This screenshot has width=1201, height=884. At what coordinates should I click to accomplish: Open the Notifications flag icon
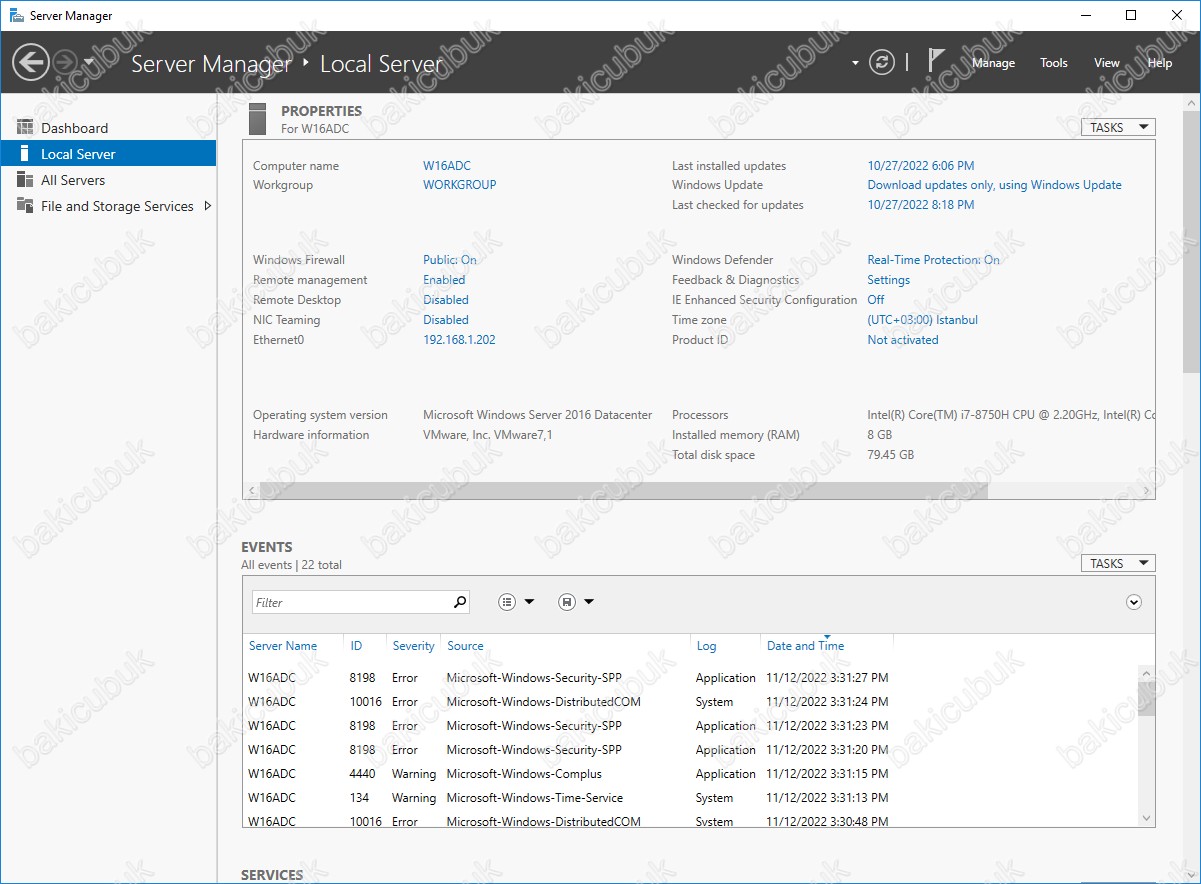pos(936,61)
